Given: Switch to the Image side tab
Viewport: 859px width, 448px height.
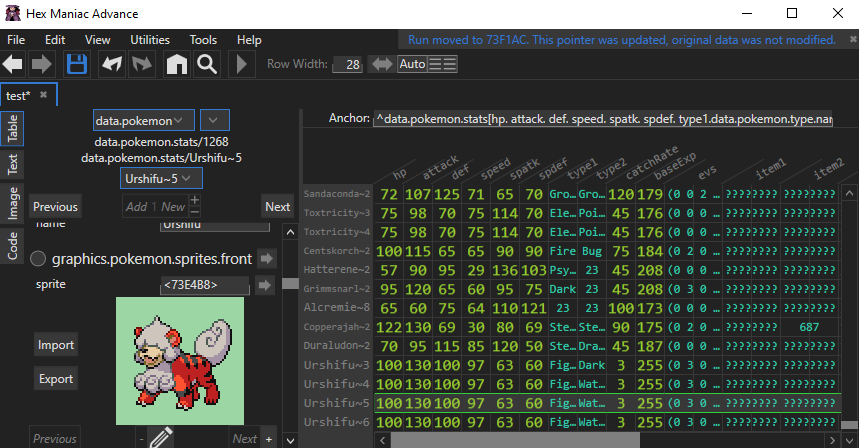Looking at the screenshot, I should [x=14, y=203].
